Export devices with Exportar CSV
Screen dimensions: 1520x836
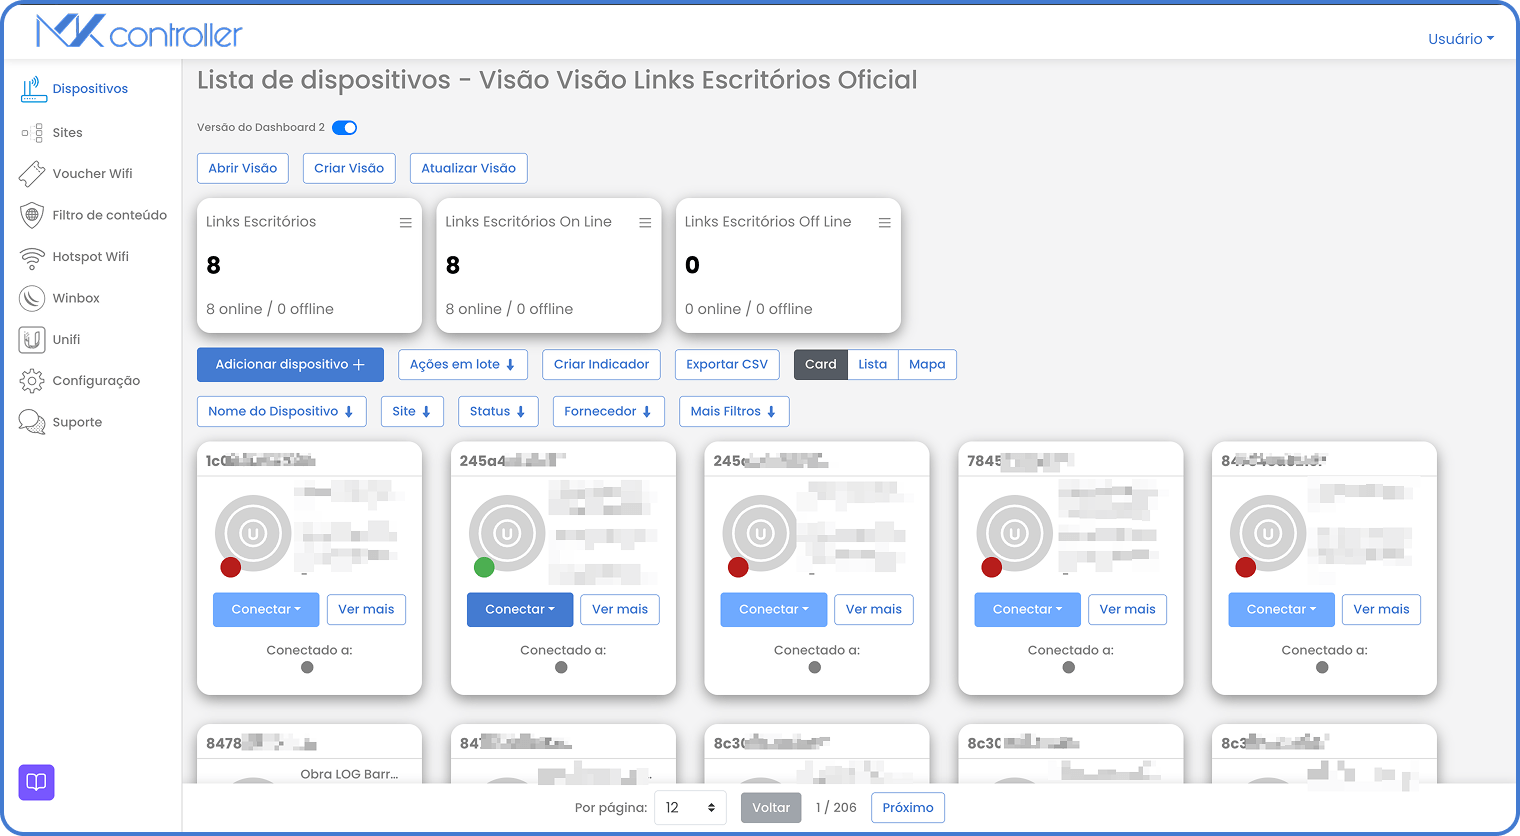point(727,364)
